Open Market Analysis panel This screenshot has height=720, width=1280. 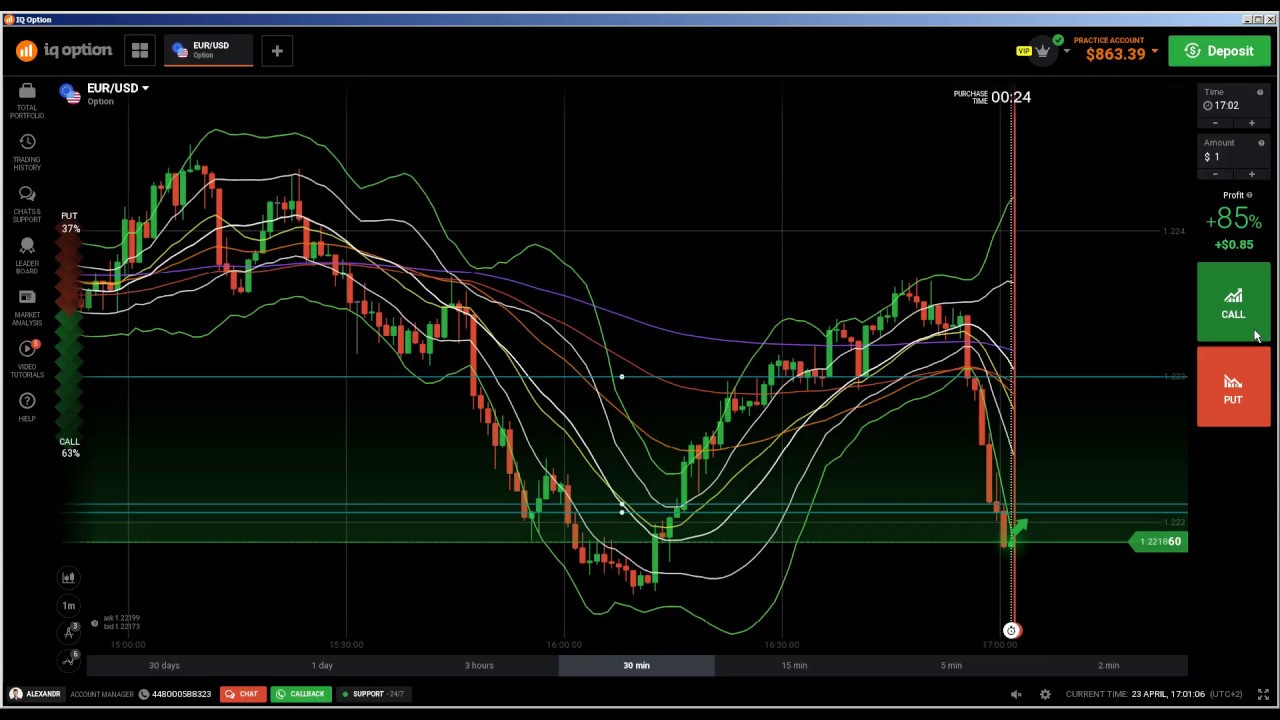[x=27, y=308]
